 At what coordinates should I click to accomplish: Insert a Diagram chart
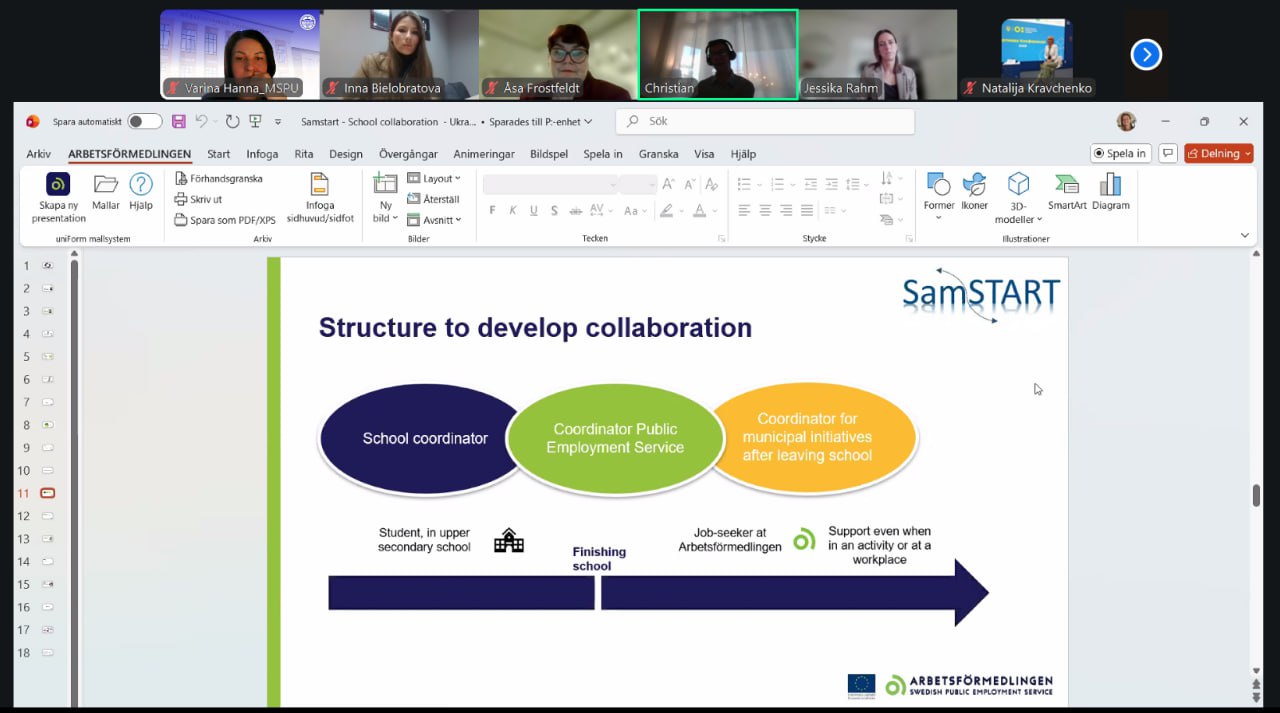pos(1110,185)
